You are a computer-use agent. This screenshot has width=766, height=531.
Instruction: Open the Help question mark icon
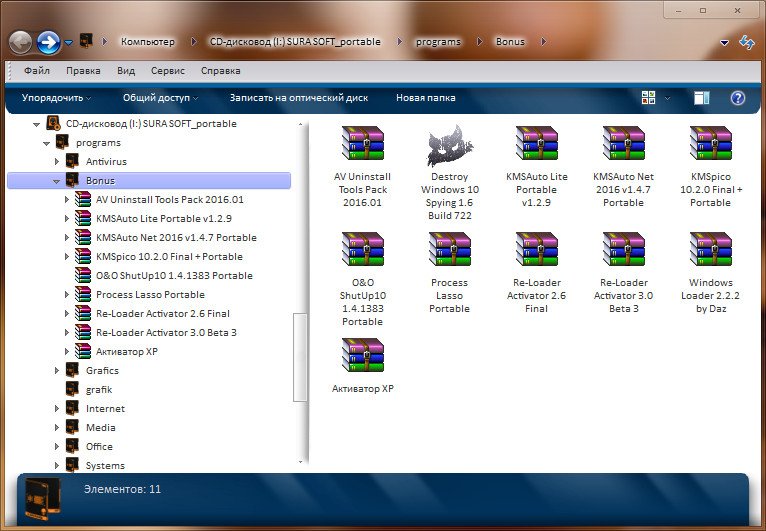point(737,98)
